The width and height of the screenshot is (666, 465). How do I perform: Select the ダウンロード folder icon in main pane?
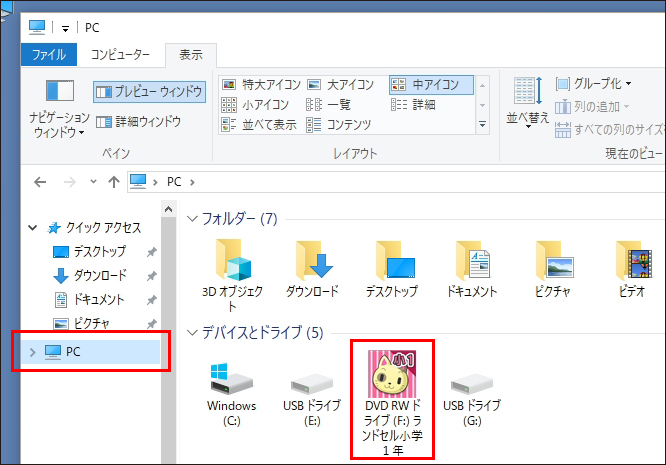point(313,269)
